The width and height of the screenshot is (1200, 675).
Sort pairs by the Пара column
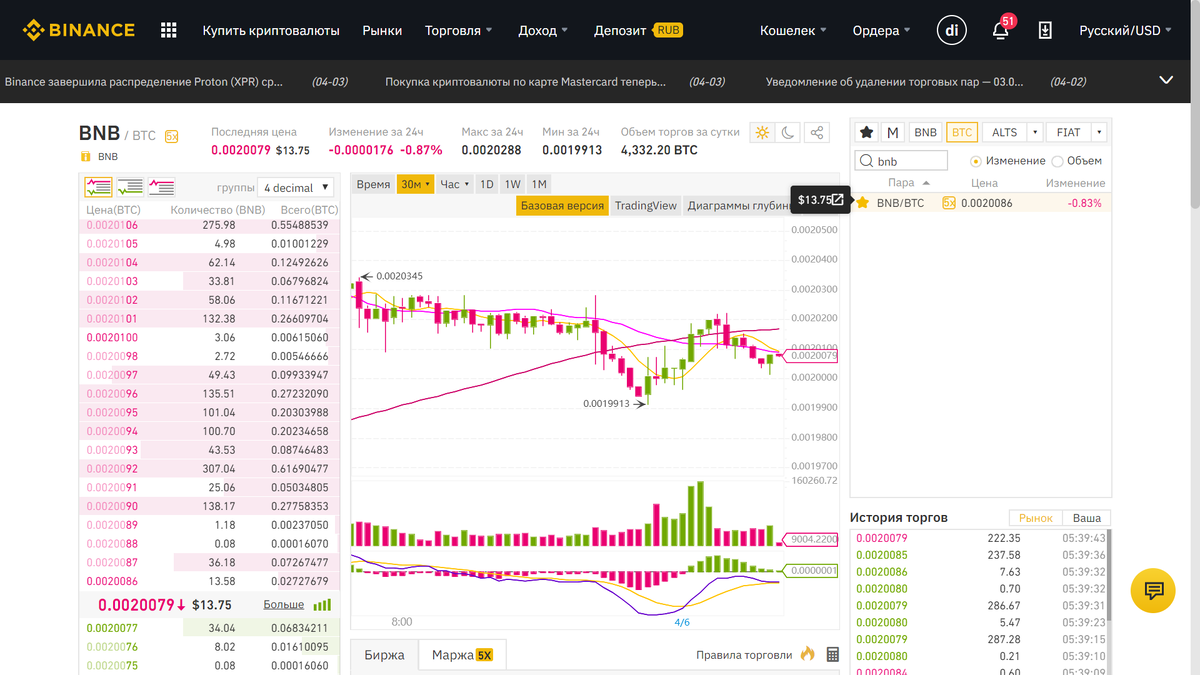908,183
